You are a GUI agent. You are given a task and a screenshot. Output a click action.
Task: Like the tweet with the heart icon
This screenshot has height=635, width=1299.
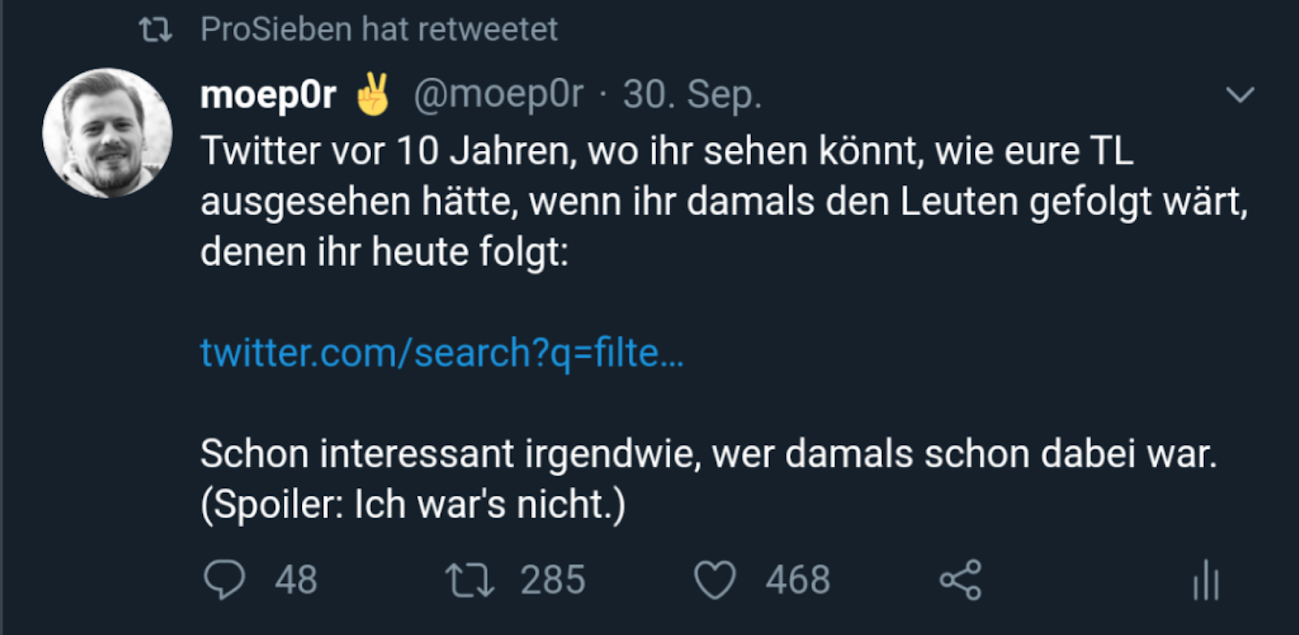tap(715, 580)
